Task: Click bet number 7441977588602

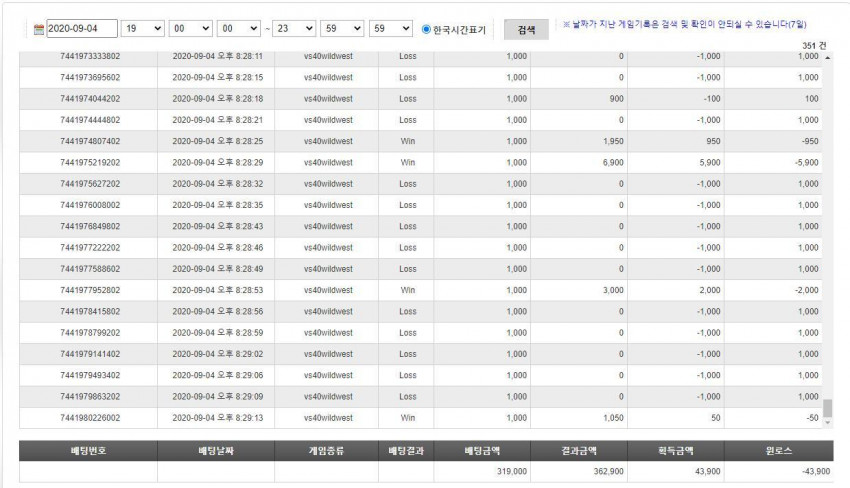Action: click(90, 269)
